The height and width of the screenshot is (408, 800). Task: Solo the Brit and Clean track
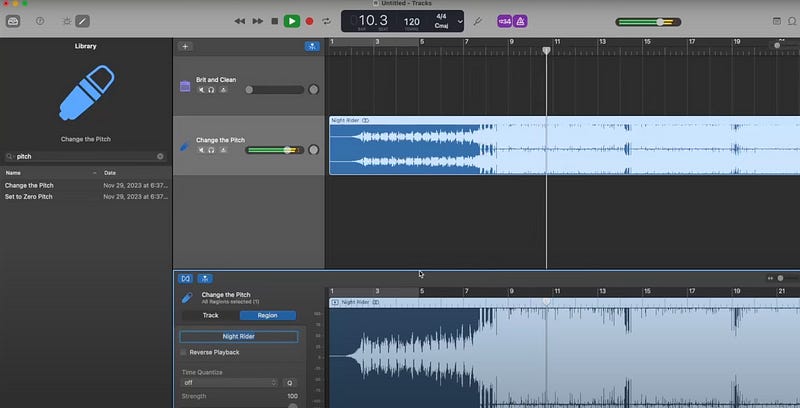point(211,90)
